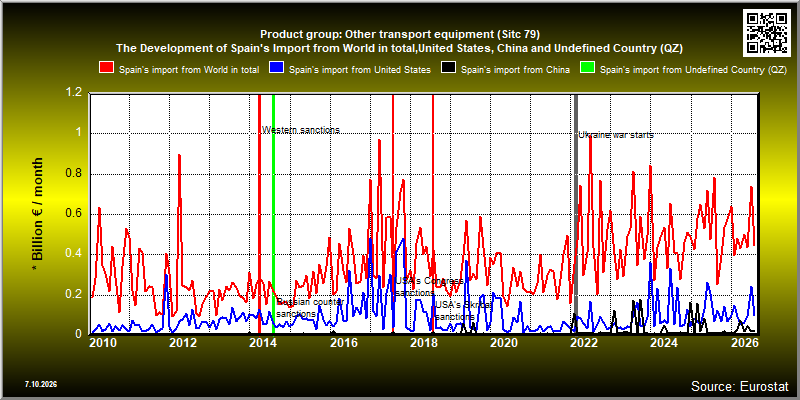
Task: Click the red World in total legend swatch
Action: [107, 69]
